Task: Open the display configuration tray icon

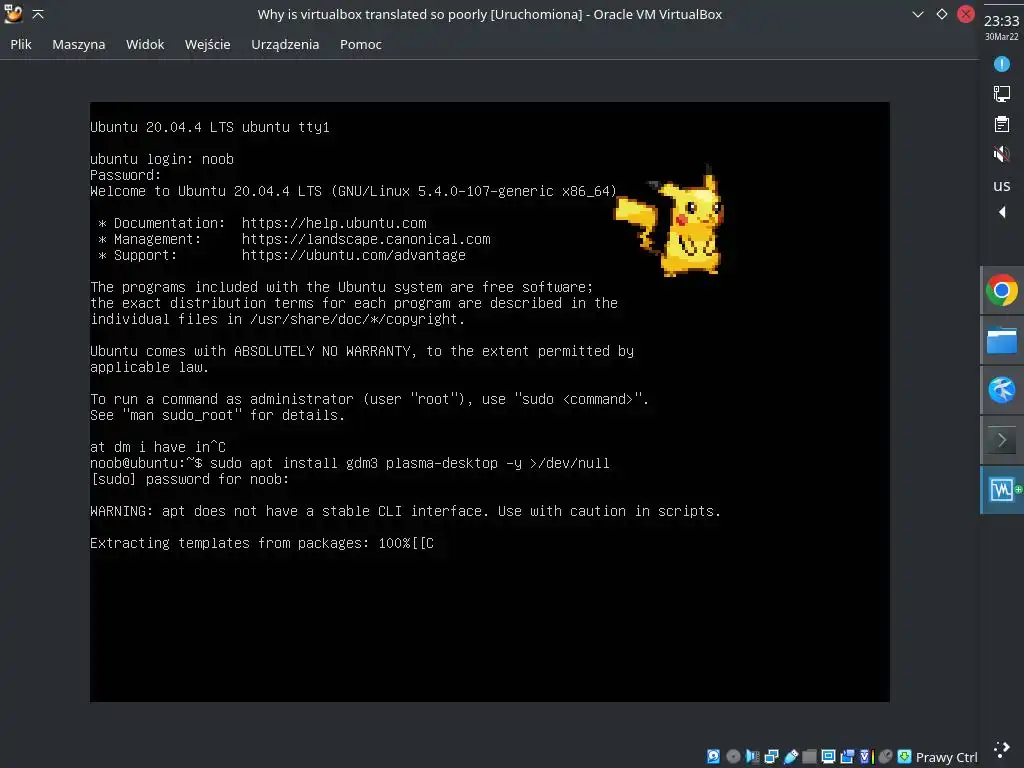Action: tap(1001, 94)
